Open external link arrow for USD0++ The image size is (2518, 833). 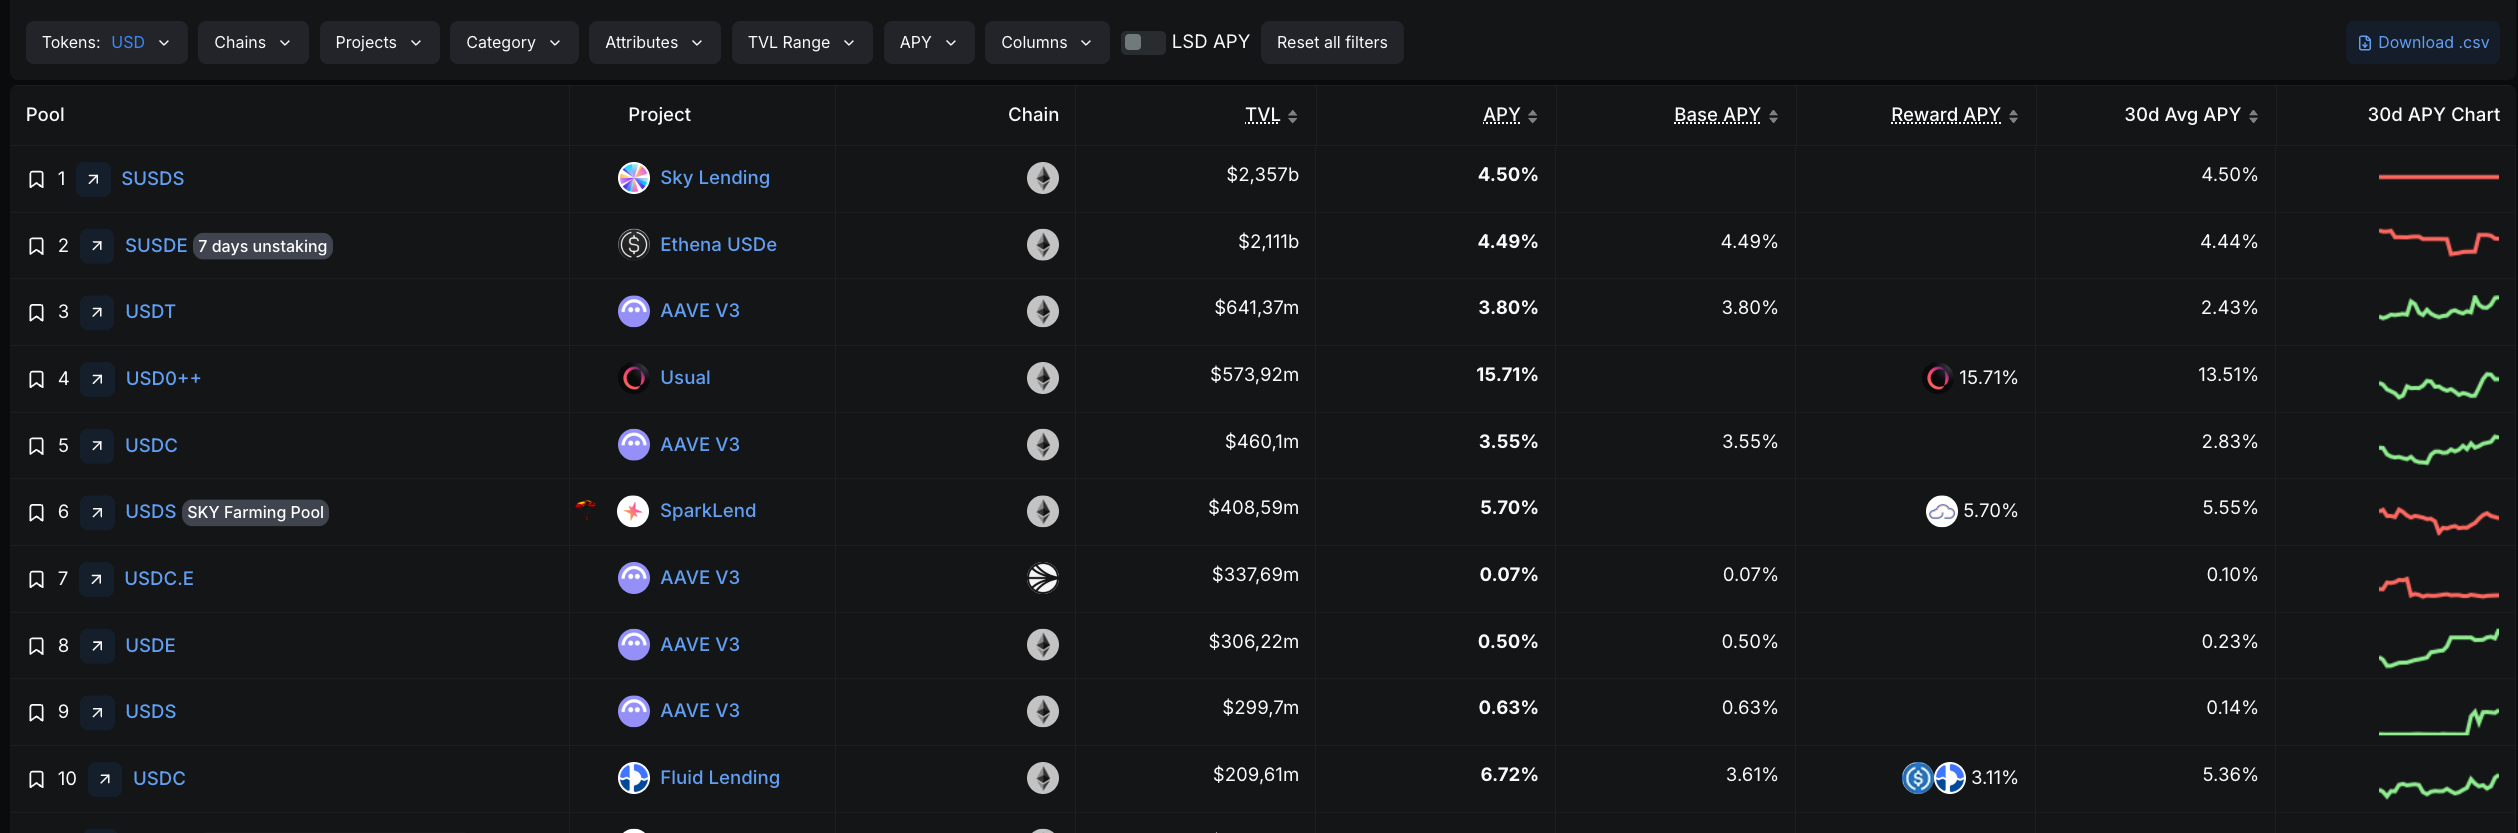[97, 379]
